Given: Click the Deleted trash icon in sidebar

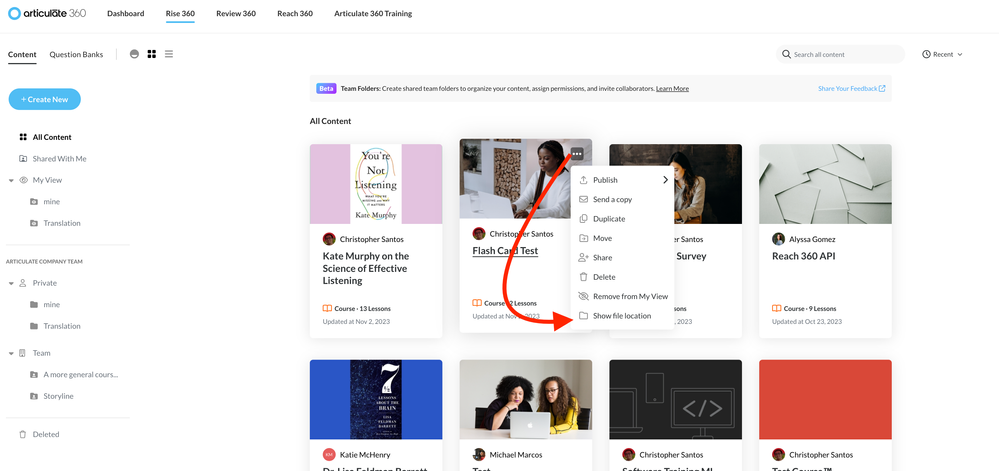Looking at the screenshot, I should (x=23, y=434).
